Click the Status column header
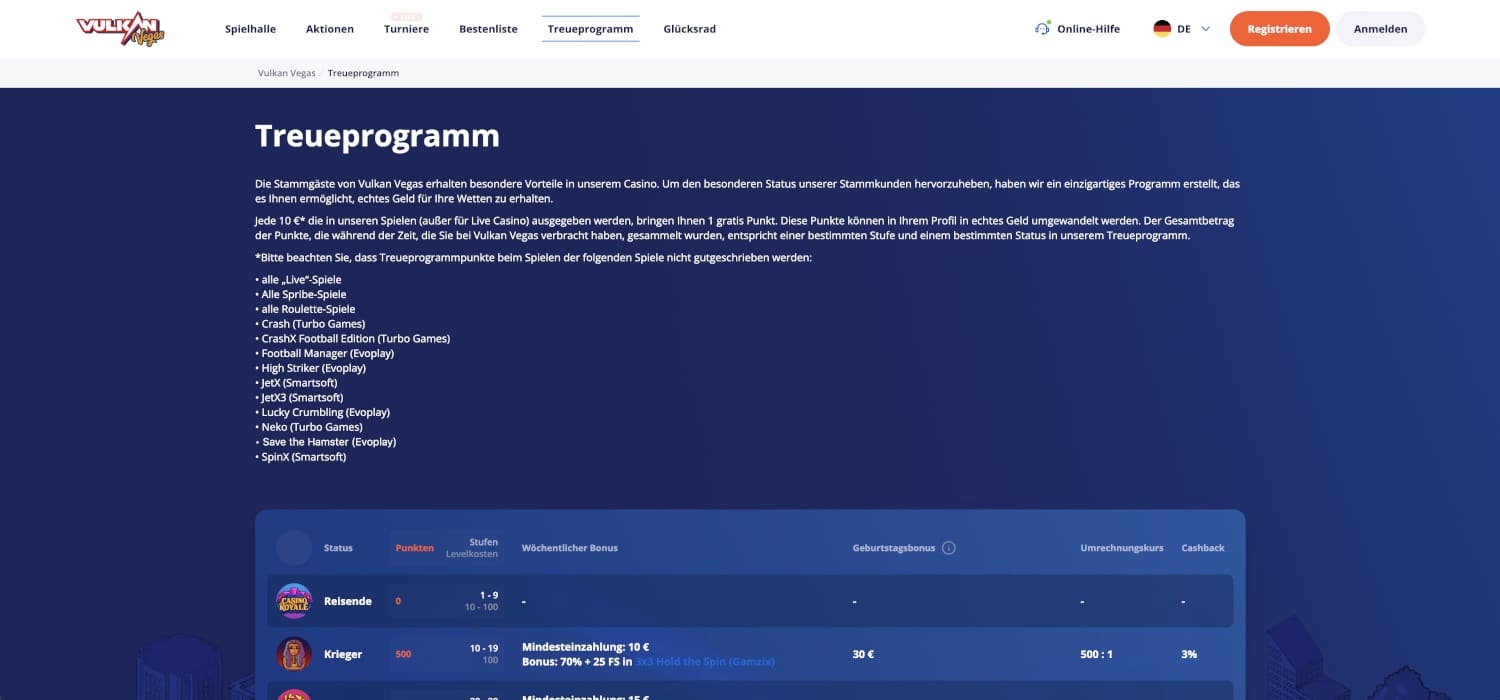The width and height of the screenshot is (1500, 700). click(338, 548)
